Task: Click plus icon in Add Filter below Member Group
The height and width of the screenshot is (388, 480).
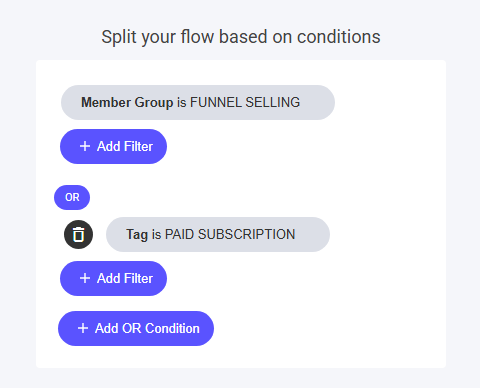Action: click(x=85, y=146)
